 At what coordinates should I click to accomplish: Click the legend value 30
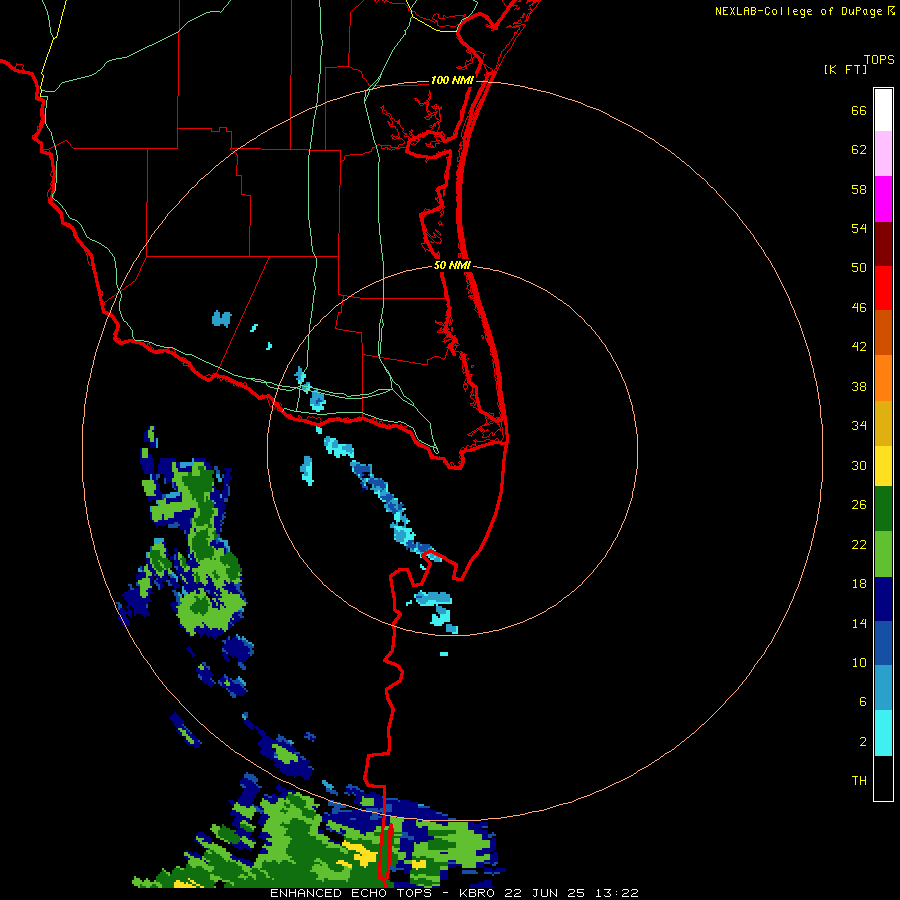pos(859,465)
